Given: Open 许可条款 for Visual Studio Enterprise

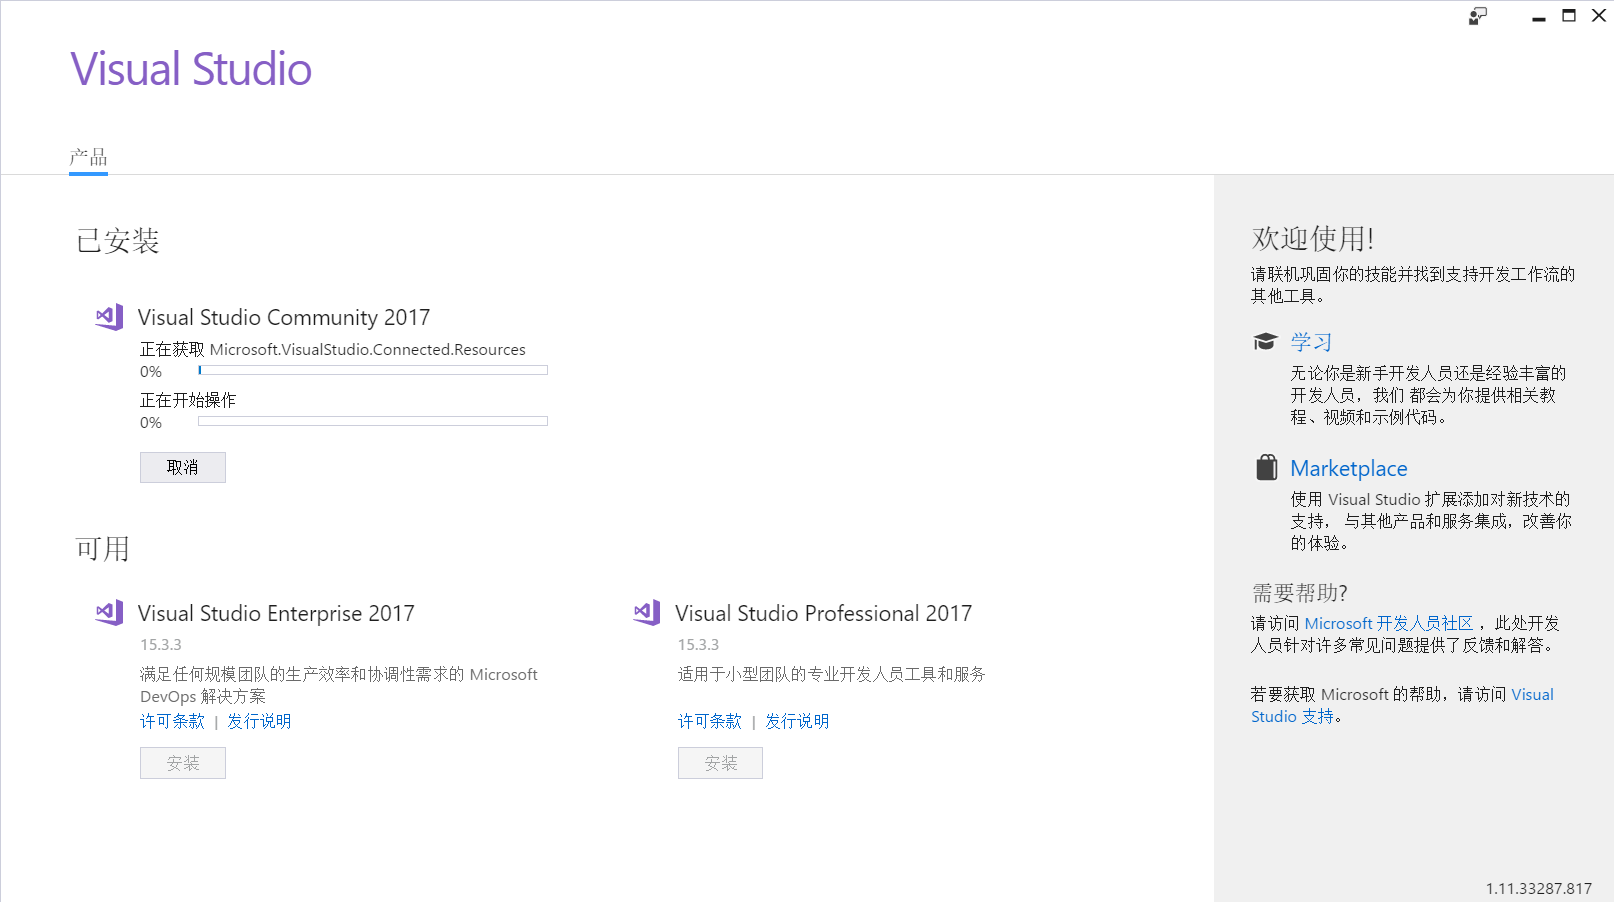Looking at the screenshot, I should click(172, 721).
